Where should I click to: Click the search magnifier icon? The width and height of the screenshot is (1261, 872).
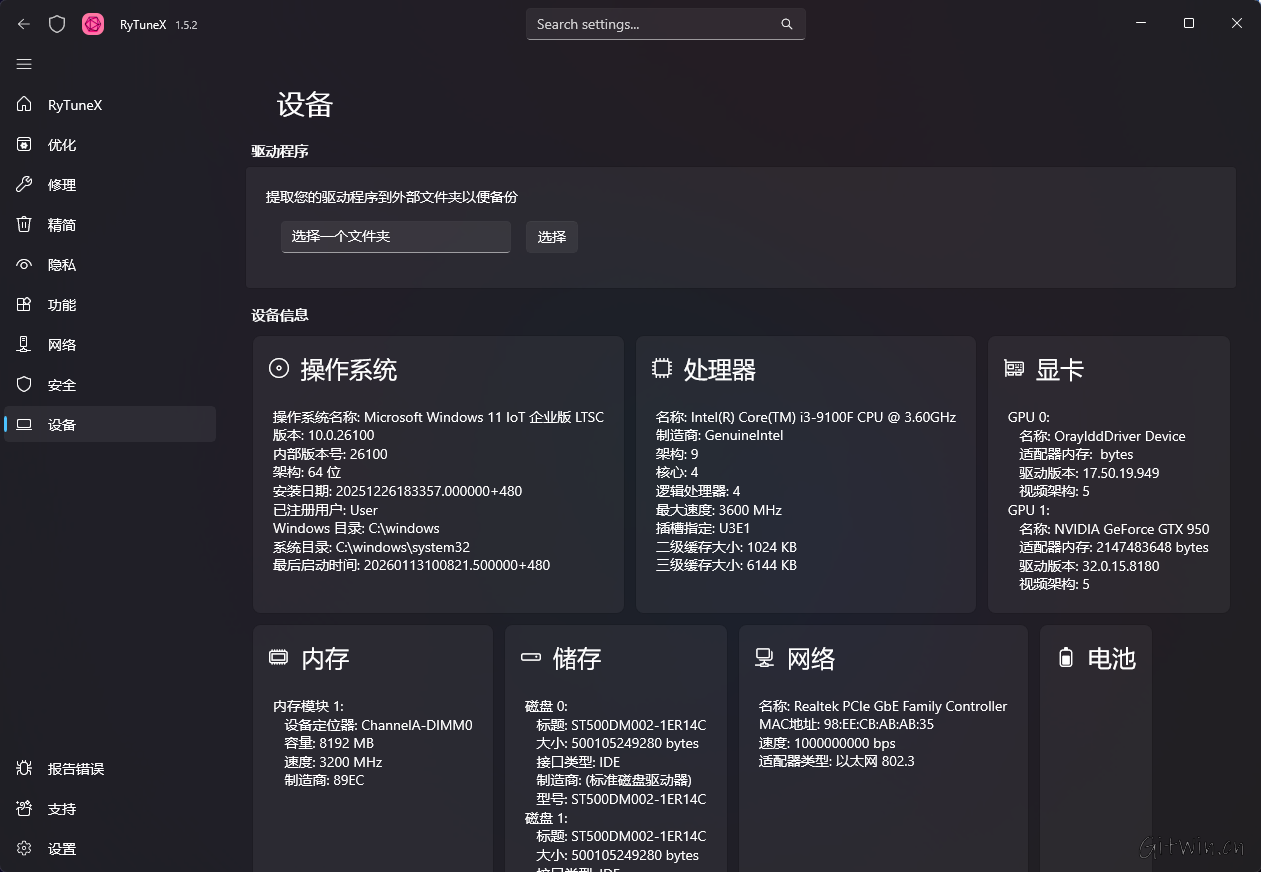tap(787, 24)
